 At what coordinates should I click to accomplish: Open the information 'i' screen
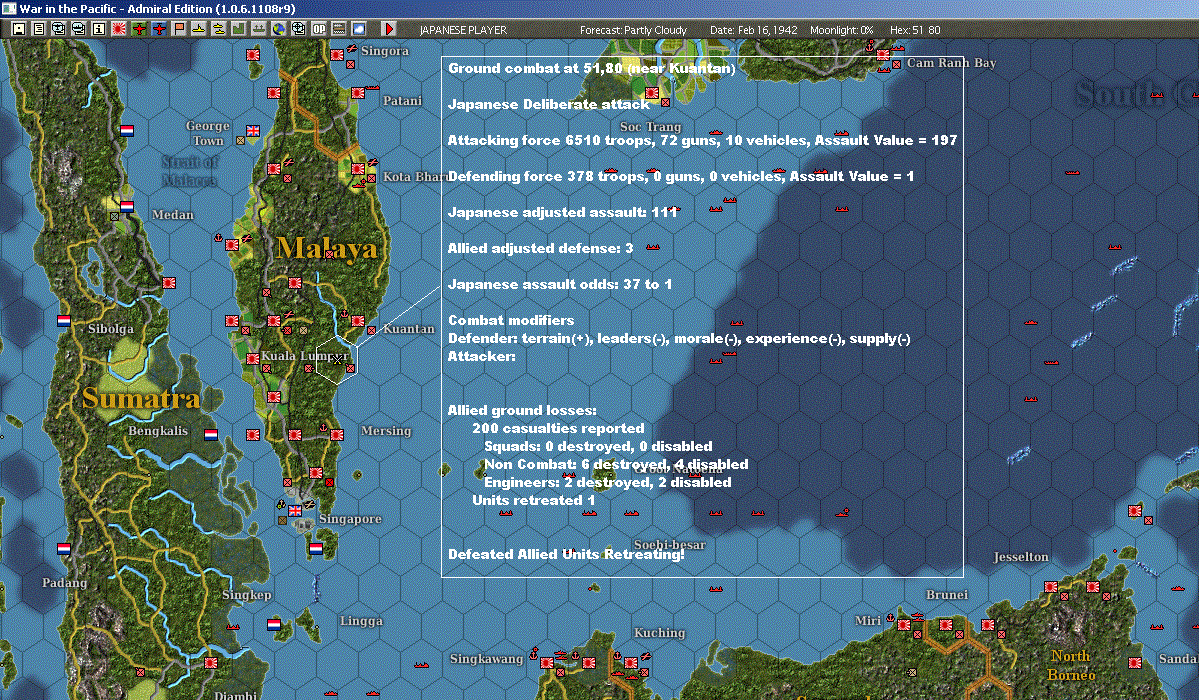pyautogui.click(x=99, y=29)
